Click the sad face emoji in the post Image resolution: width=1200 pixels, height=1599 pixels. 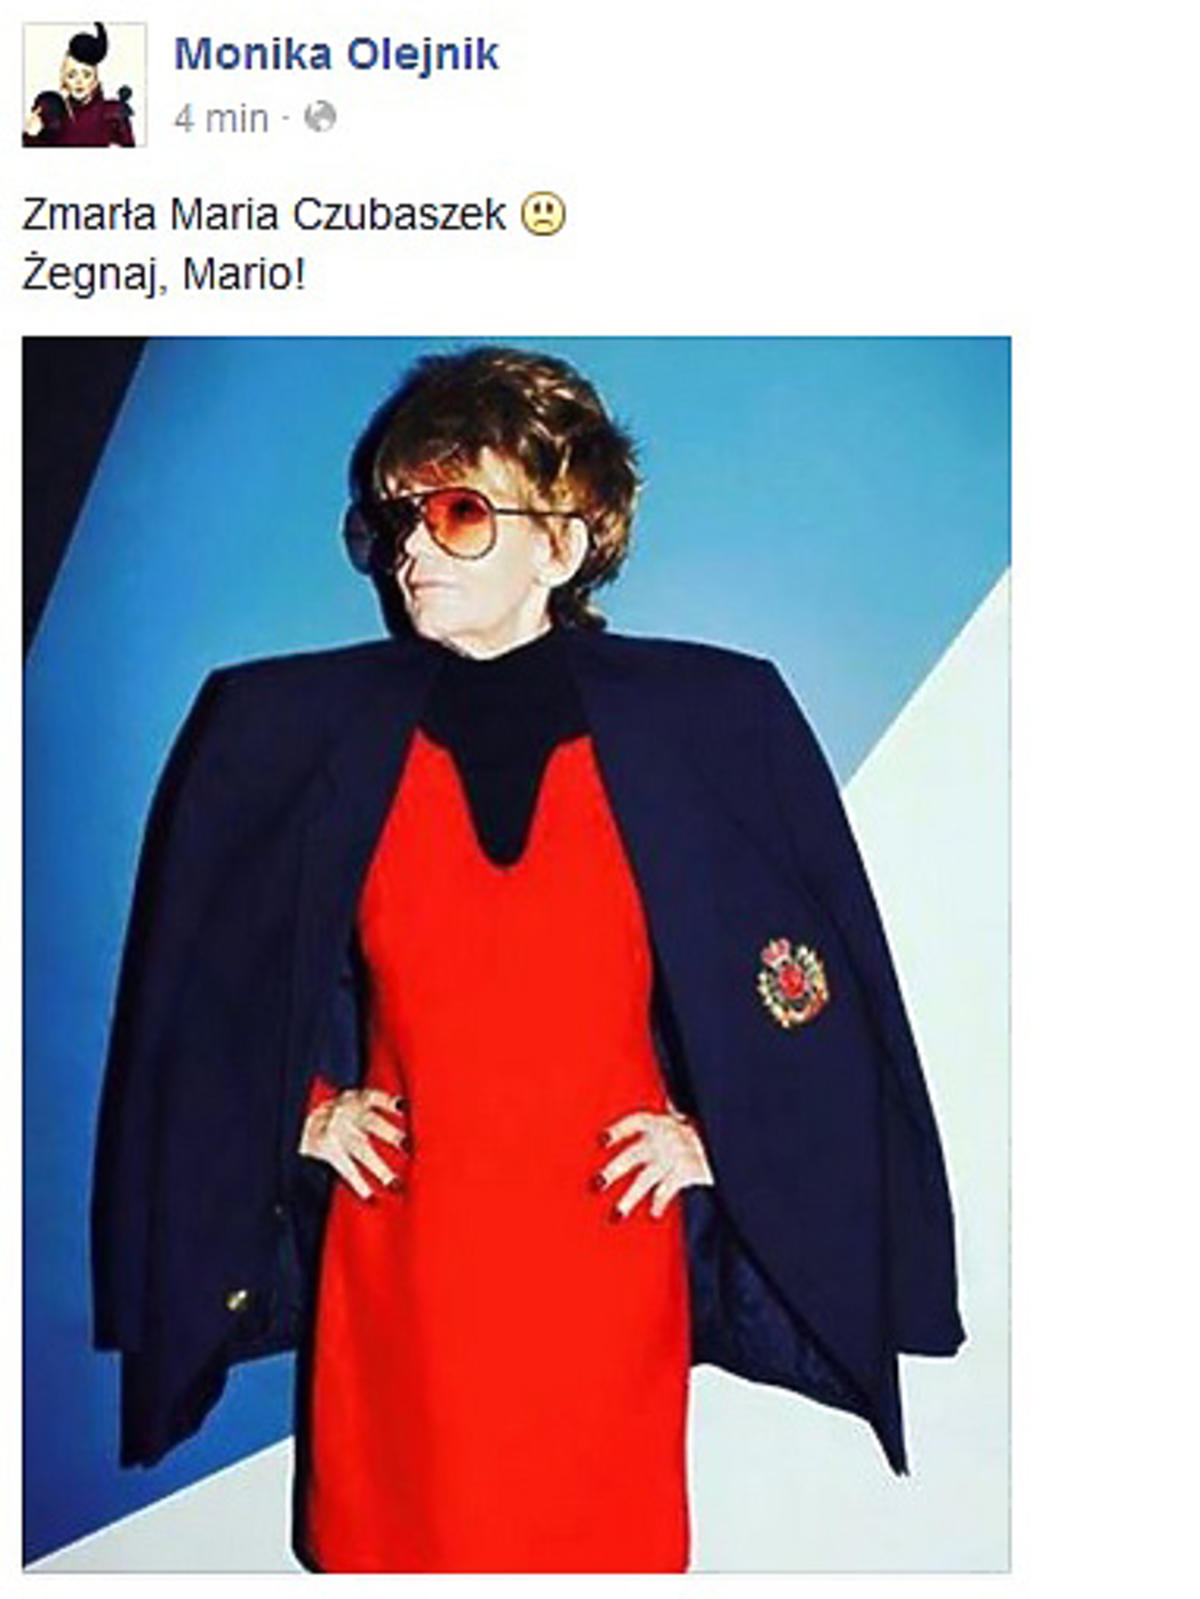pos(544,214)
